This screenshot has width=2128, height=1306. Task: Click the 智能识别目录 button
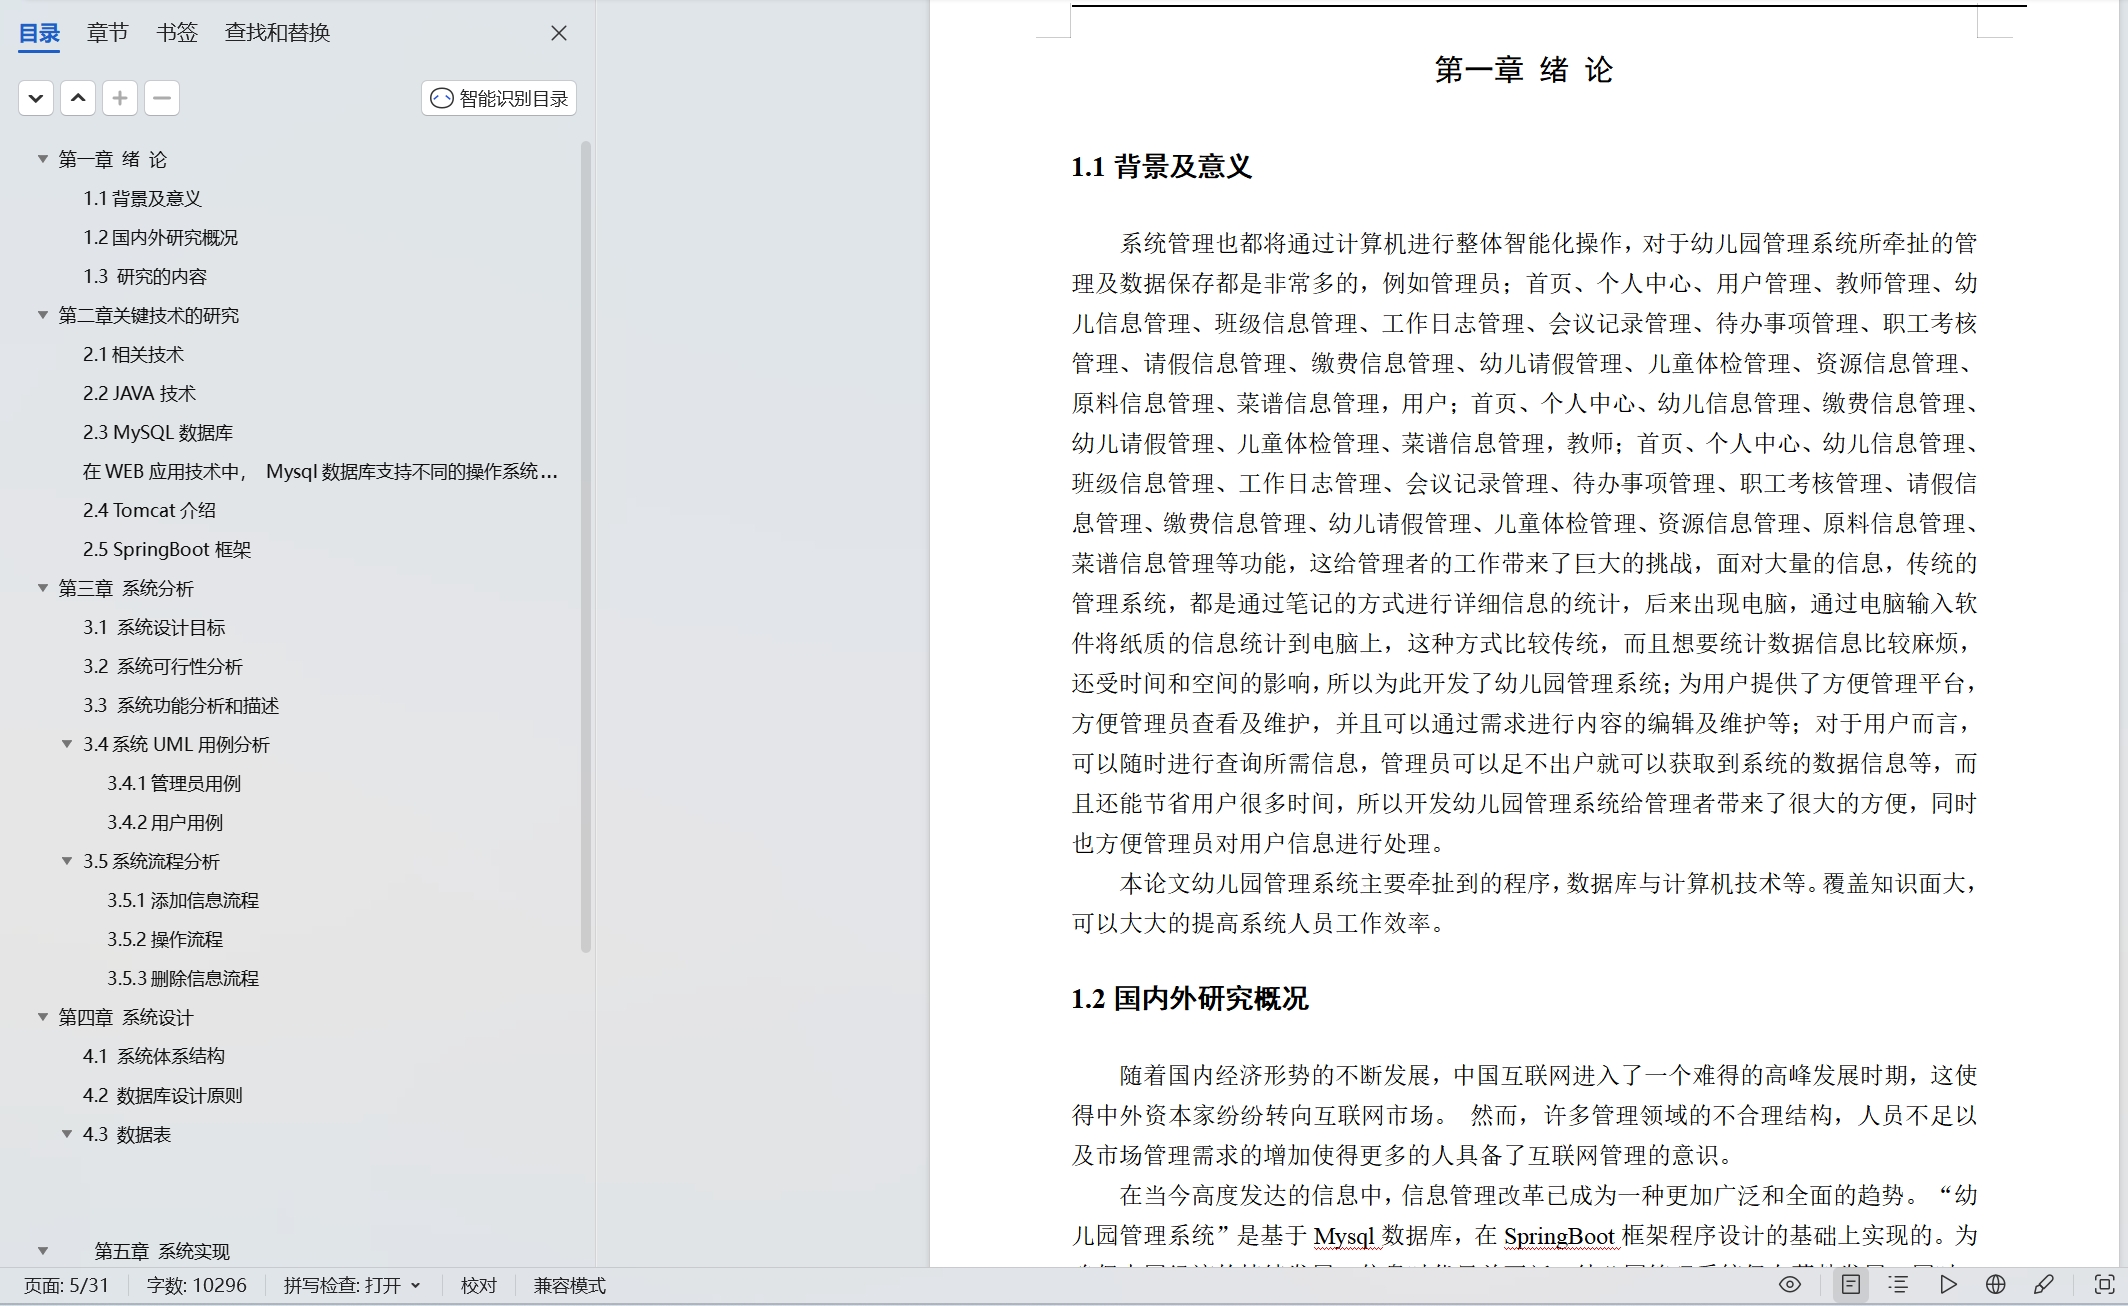click(x=499, y=98)
